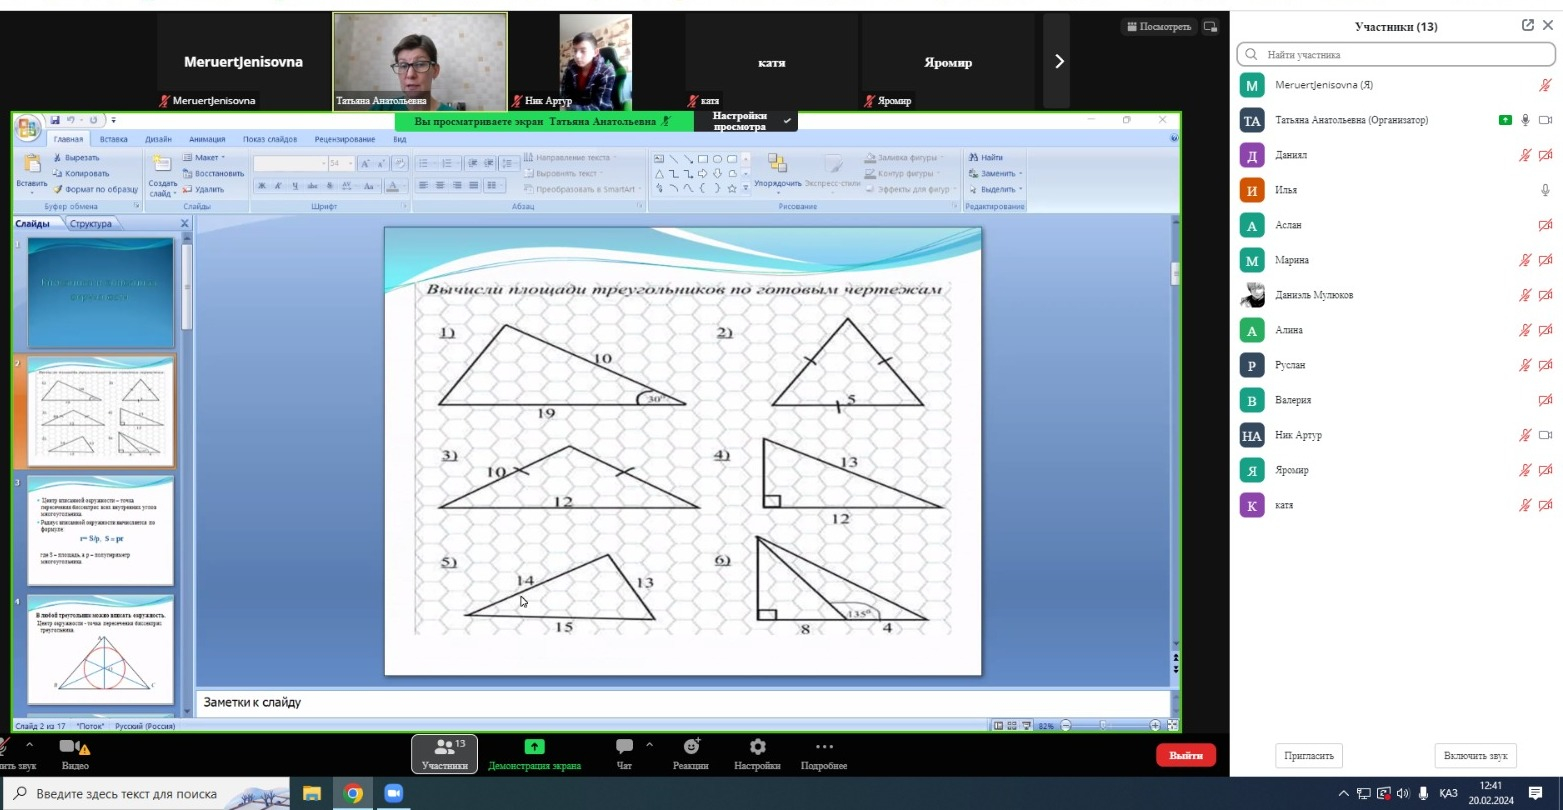Image resolution: width=1563 pixels, height=810 pixels.
Task: Click the Find participant search field
Action: [1395, 55]
